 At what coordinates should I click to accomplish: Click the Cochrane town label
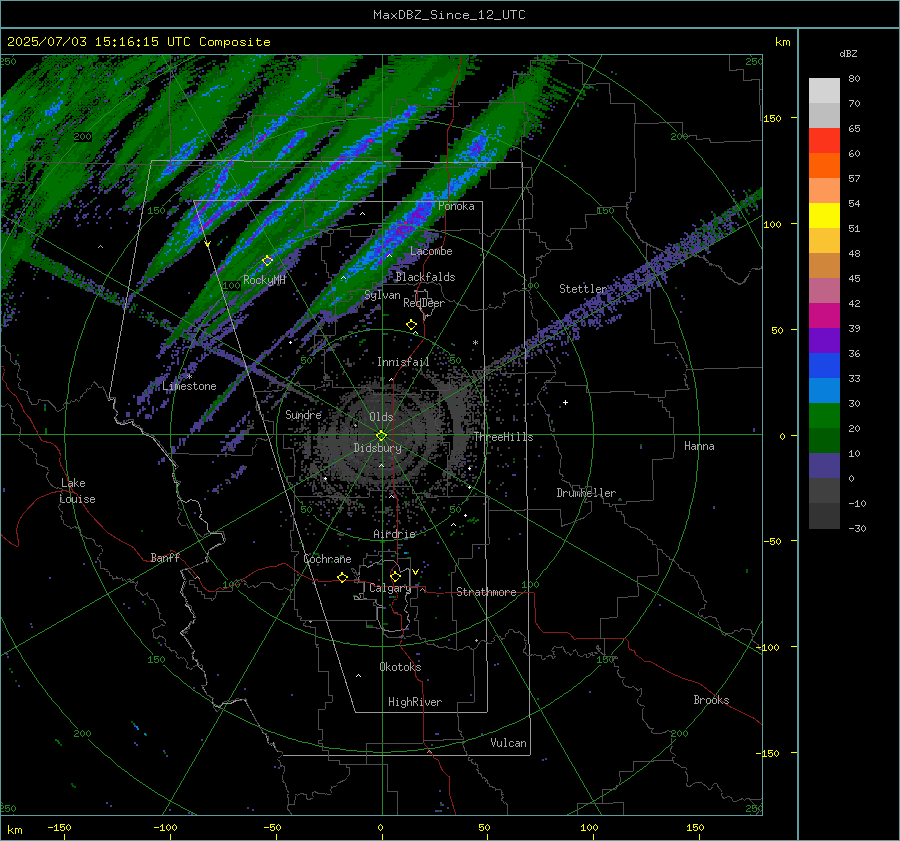[x=327, y=559]
